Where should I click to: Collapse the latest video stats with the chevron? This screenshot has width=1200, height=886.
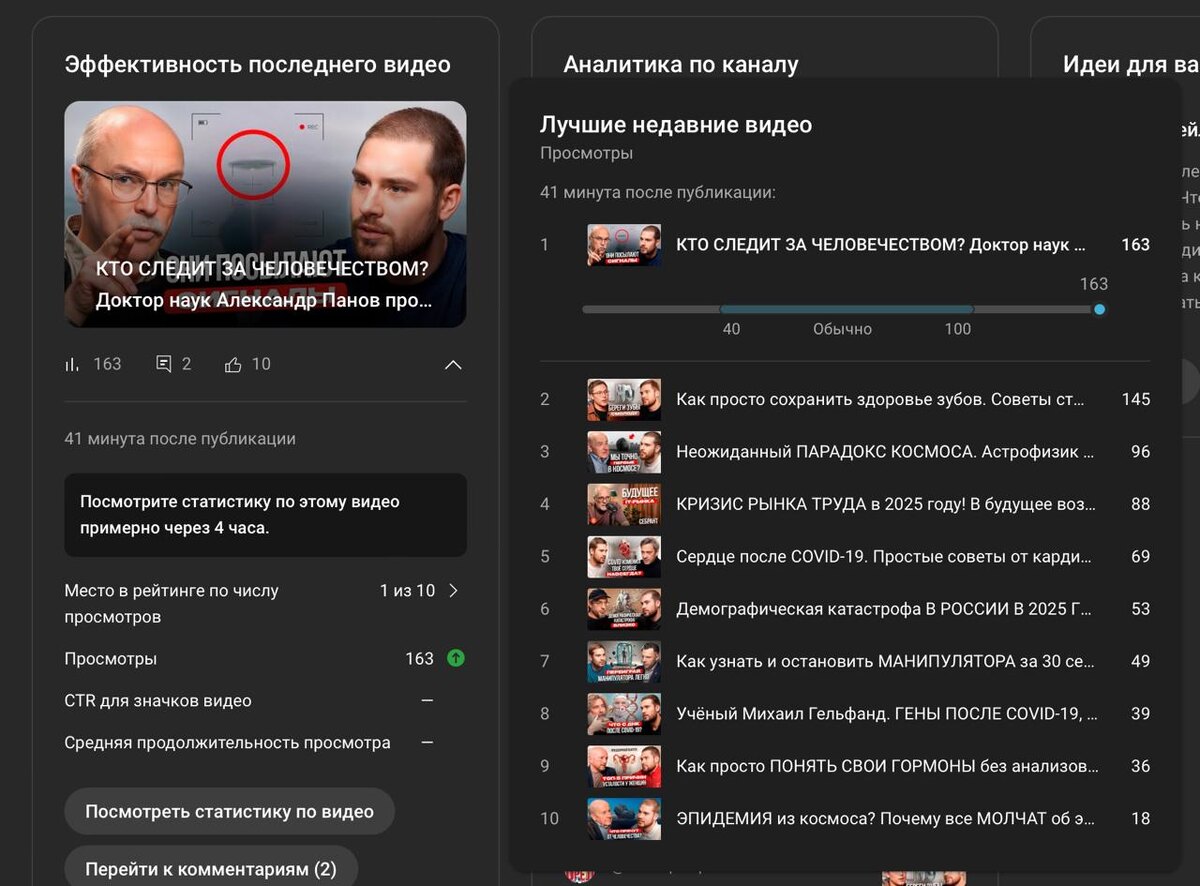coord(453,365)
